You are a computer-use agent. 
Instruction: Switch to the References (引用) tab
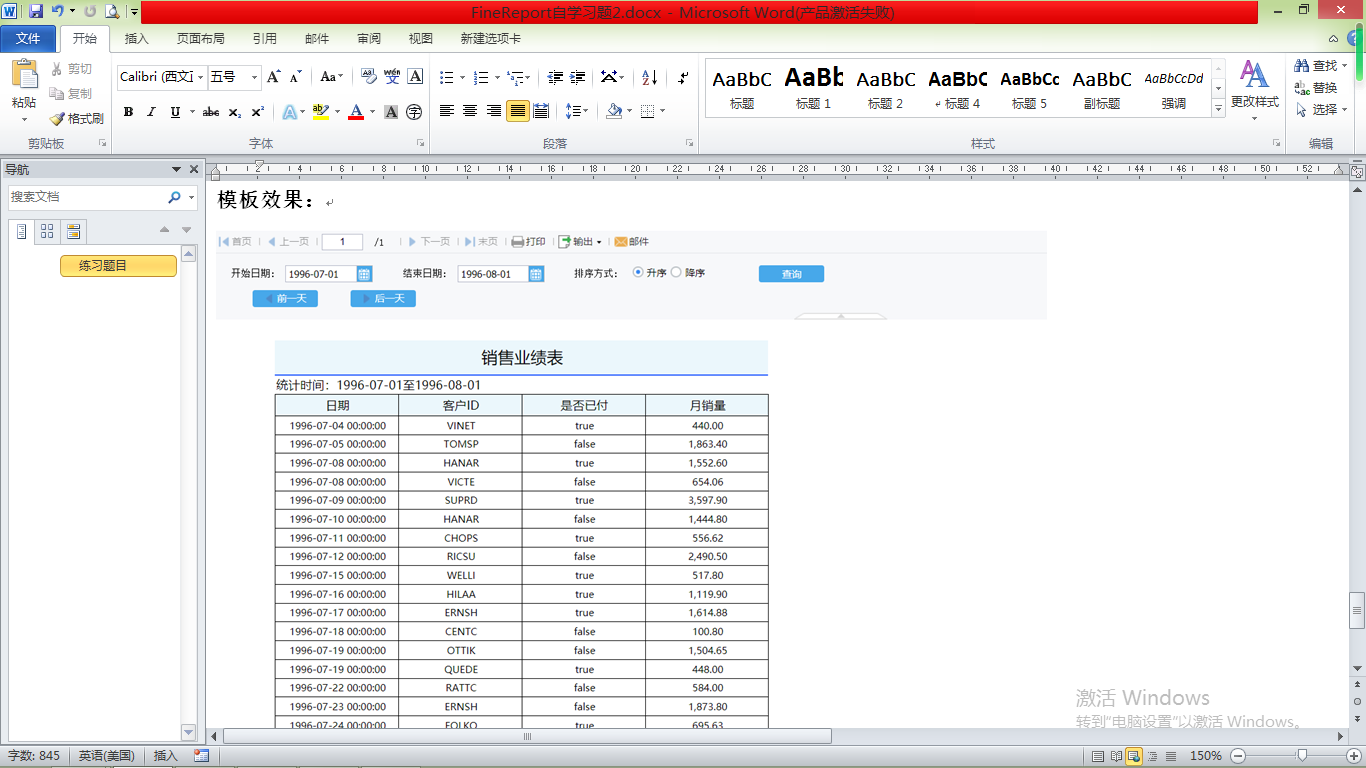pyautogui.click(x=264, y=39)
